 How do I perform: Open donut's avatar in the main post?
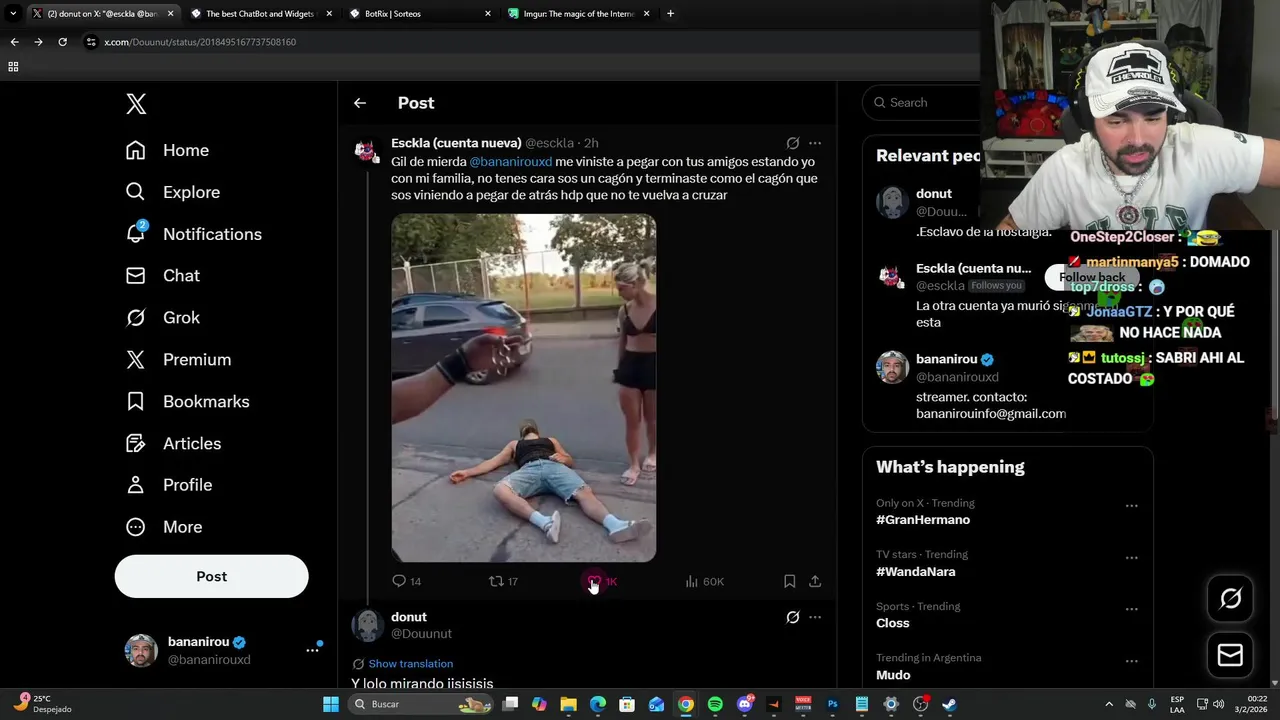coord(367,625)
